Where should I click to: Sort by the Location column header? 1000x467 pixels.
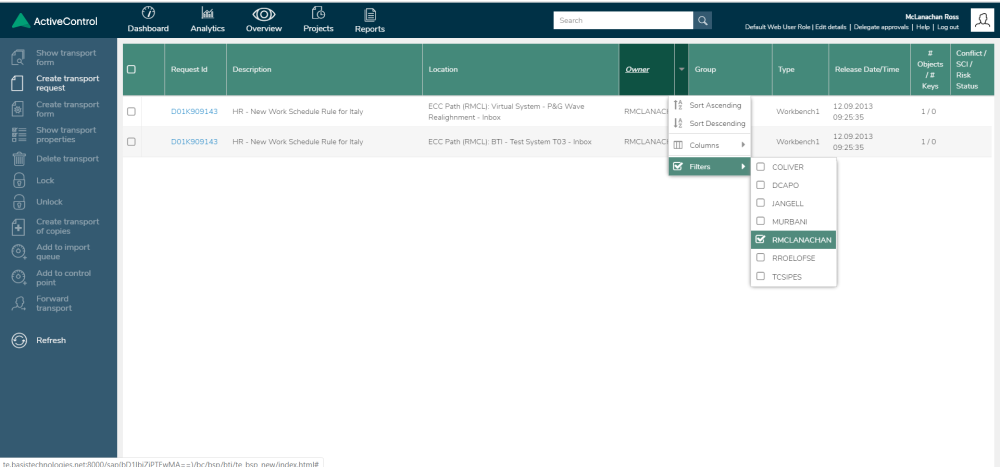(520, 70)
